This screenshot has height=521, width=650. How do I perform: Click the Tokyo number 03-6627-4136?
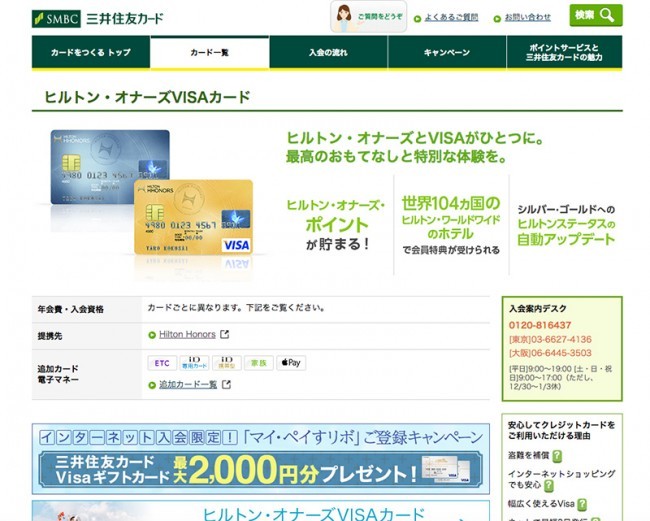tap(550, 339)
